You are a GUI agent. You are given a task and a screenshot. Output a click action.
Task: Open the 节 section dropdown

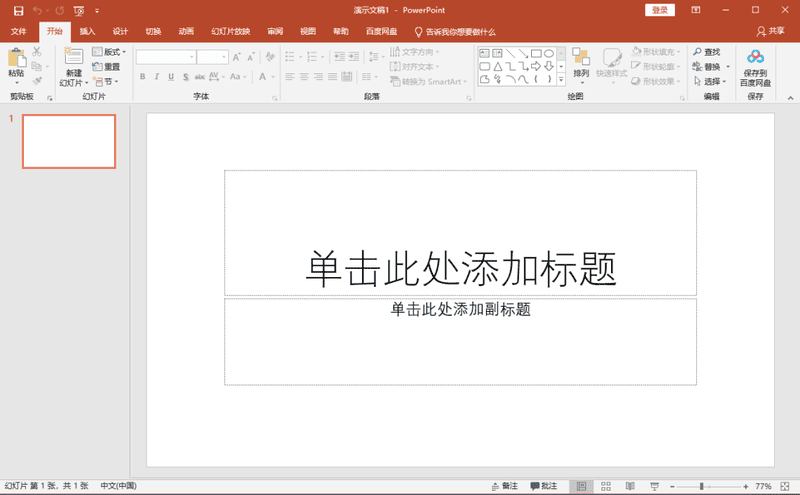pos(106,81)
